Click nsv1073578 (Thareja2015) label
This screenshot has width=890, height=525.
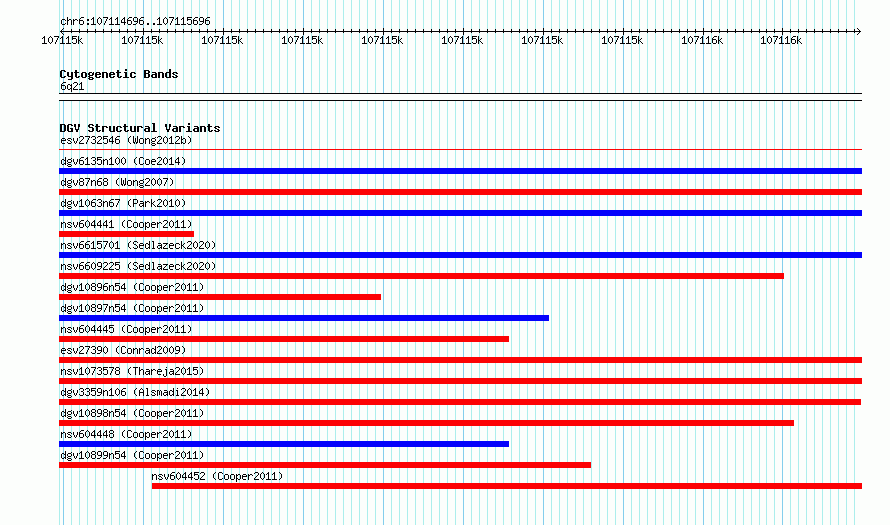point(132,371)
